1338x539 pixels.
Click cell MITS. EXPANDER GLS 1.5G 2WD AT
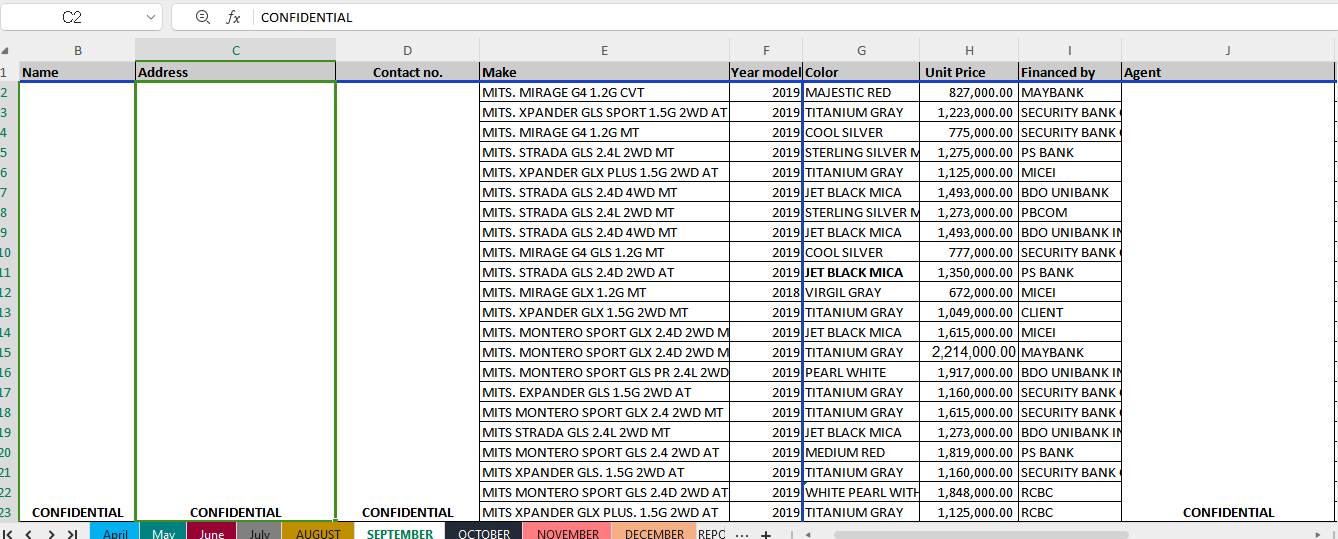click(605, 392)
